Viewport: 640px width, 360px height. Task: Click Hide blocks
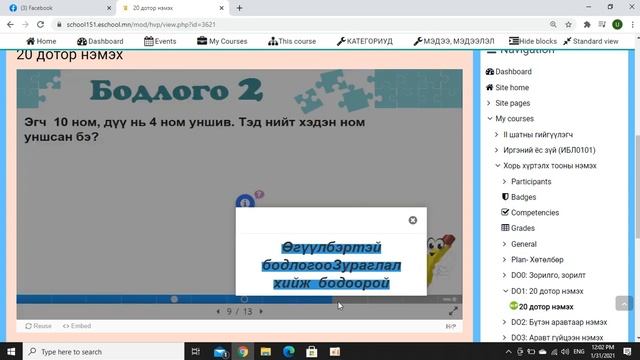point(533,41)
